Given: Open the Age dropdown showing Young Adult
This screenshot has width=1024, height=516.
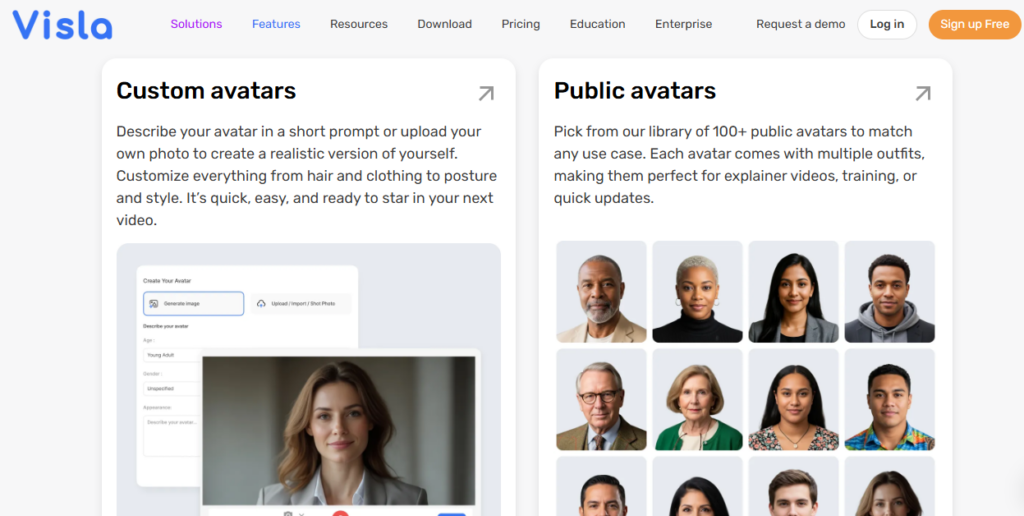Looking at the screenshot, I should tap(171, 355).
